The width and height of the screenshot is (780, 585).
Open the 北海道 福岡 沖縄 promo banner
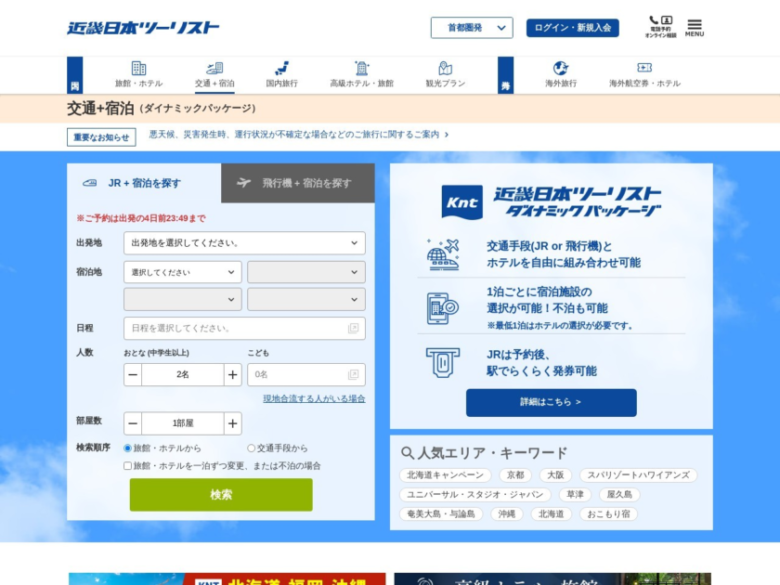pos(227,579)
